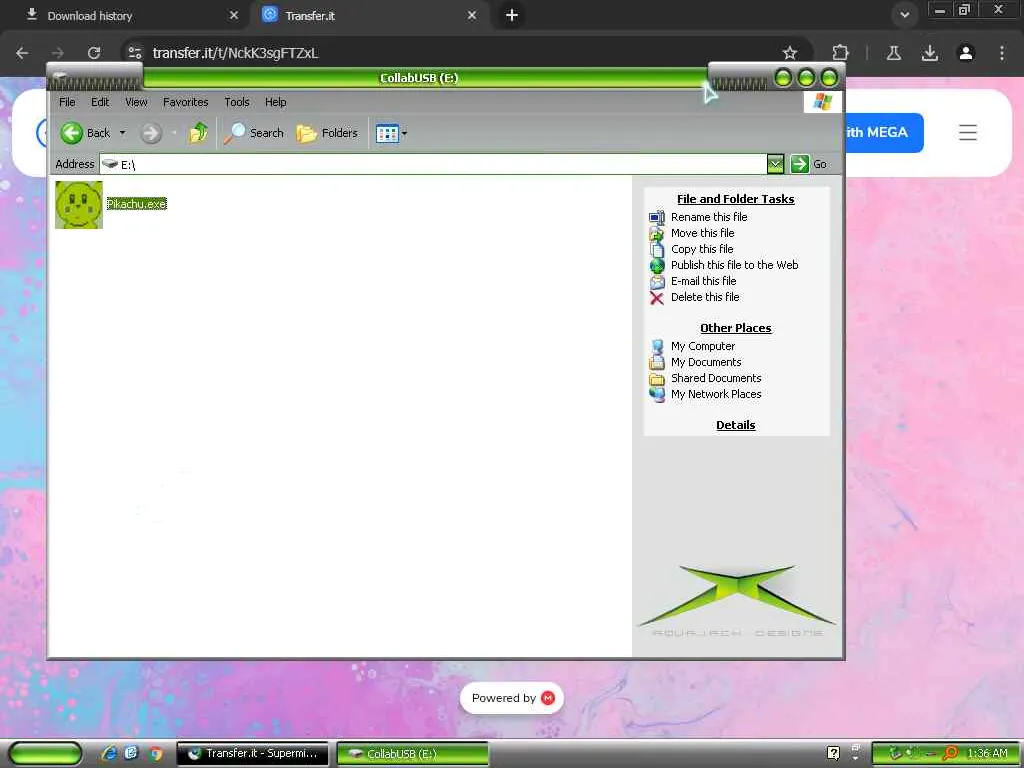Click E-mail this file

pos(703,281)
